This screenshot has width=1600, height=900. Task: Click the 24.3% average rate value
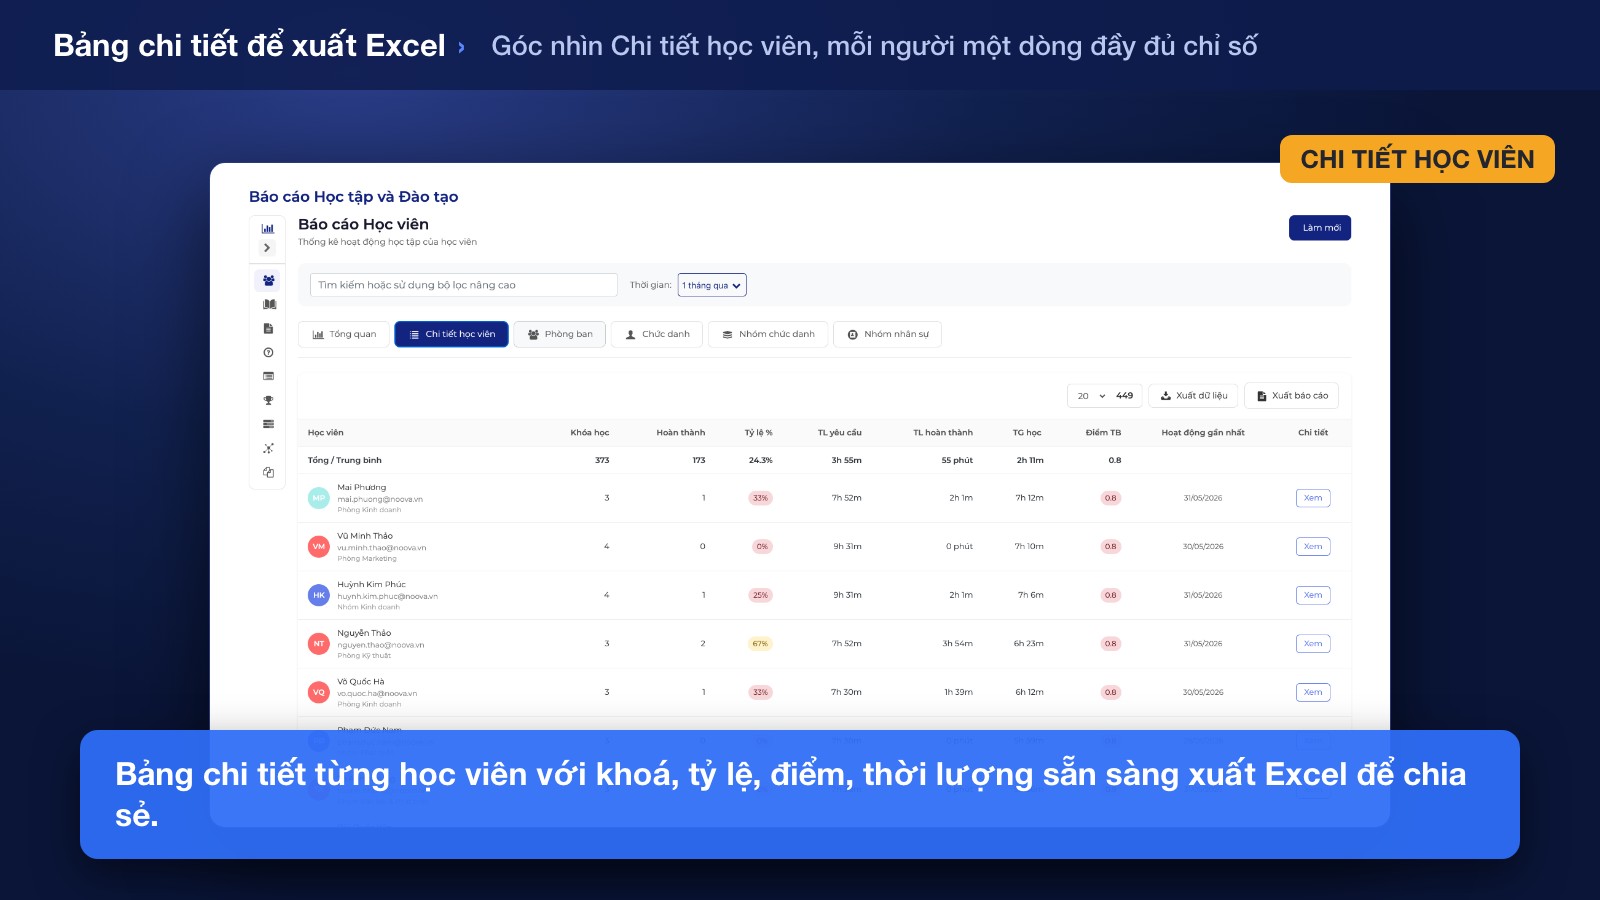pos(761,461)
